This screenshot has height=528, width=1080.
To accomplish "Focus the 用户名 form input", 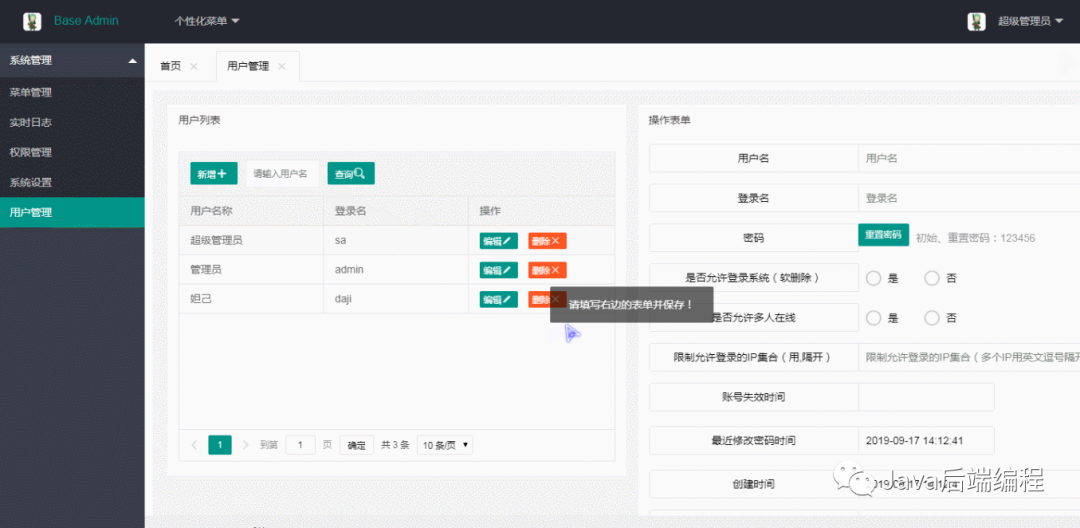I will [969, 158].
